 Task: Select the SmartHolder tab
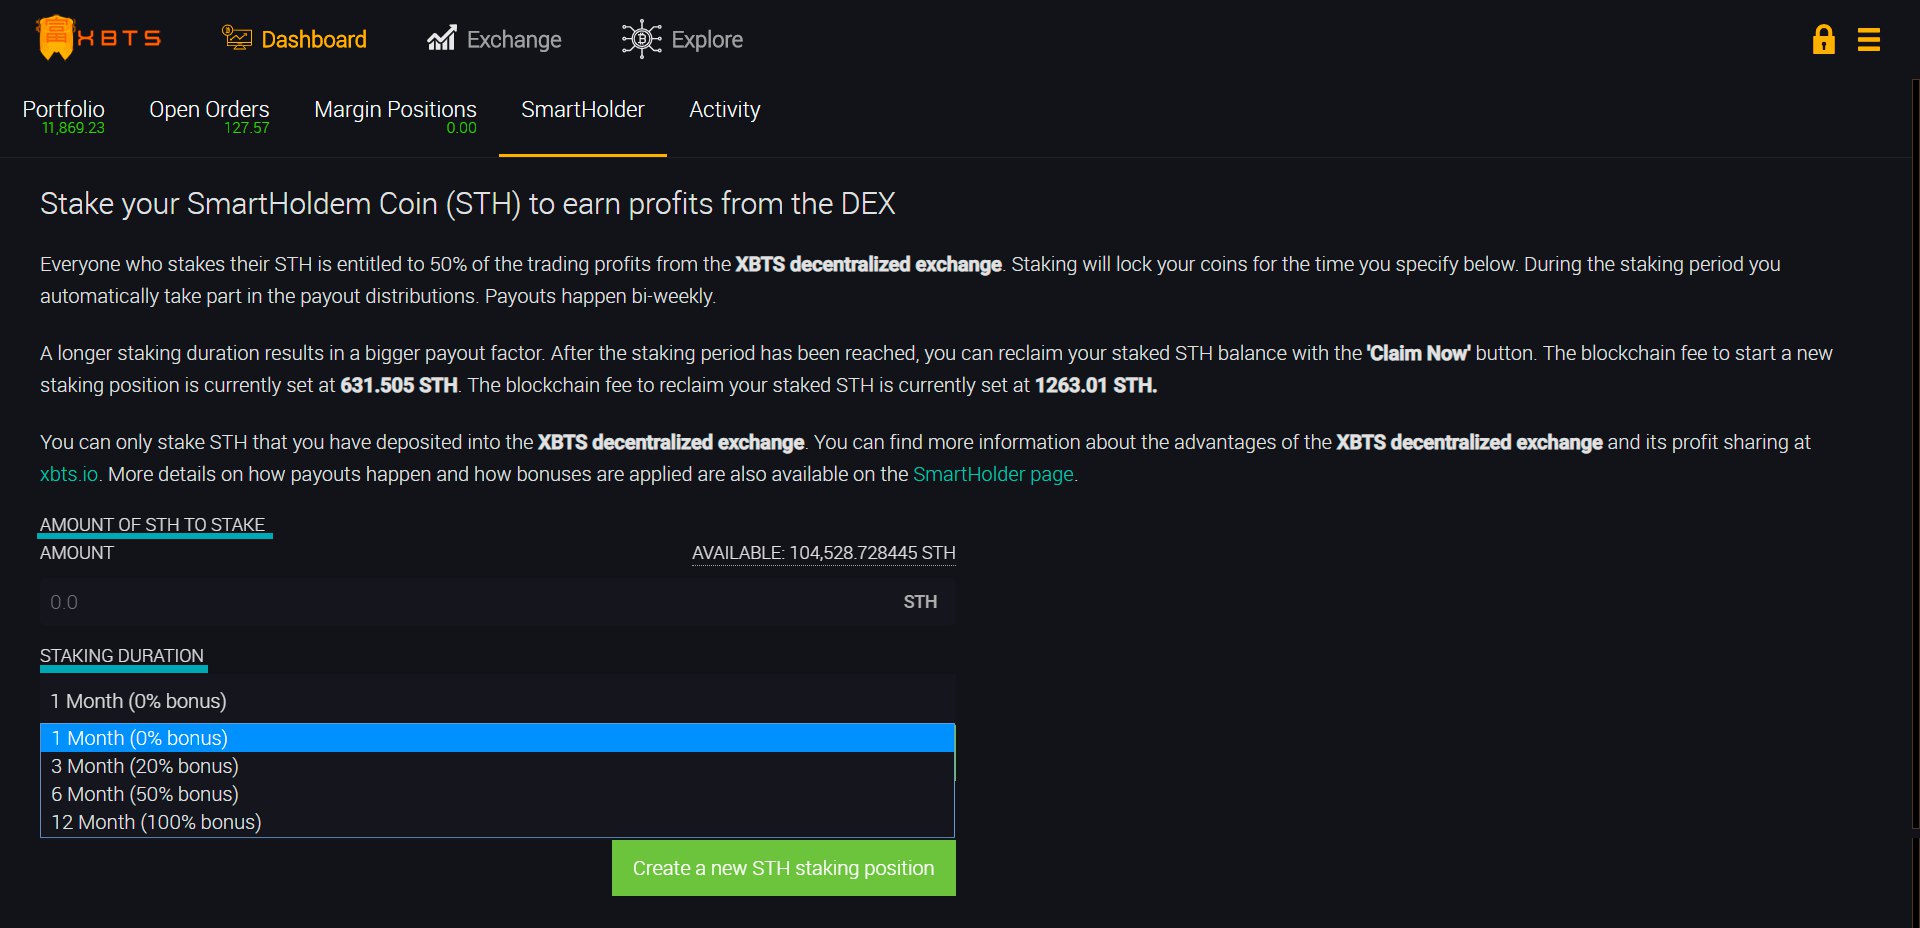click(x=583, y=110)
